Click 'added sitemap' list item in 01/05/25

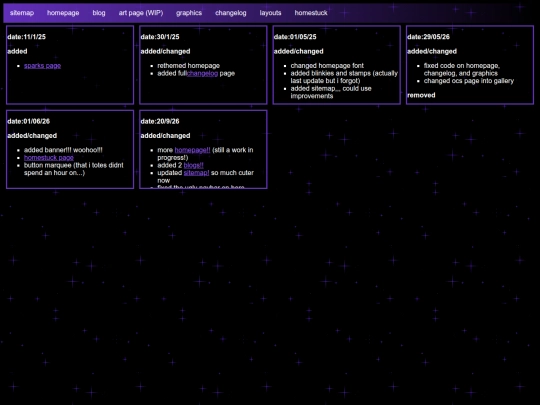point(331,92)
